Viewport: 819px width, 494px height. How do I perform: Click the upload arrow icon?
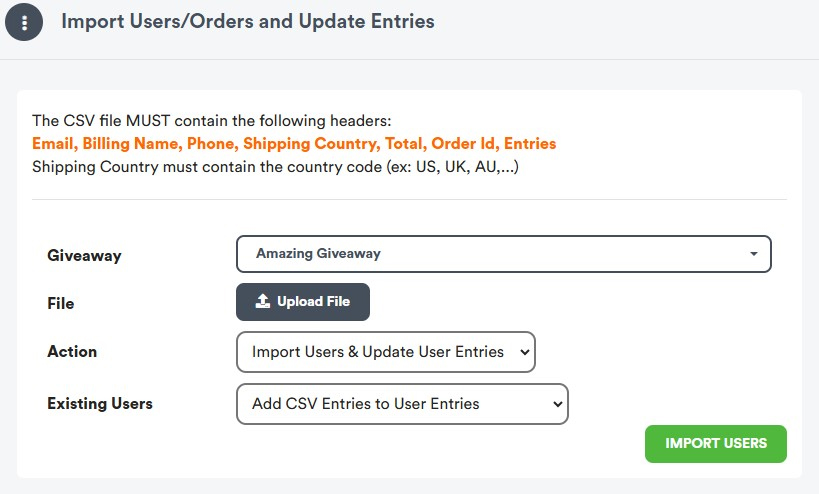pos(263,302)
